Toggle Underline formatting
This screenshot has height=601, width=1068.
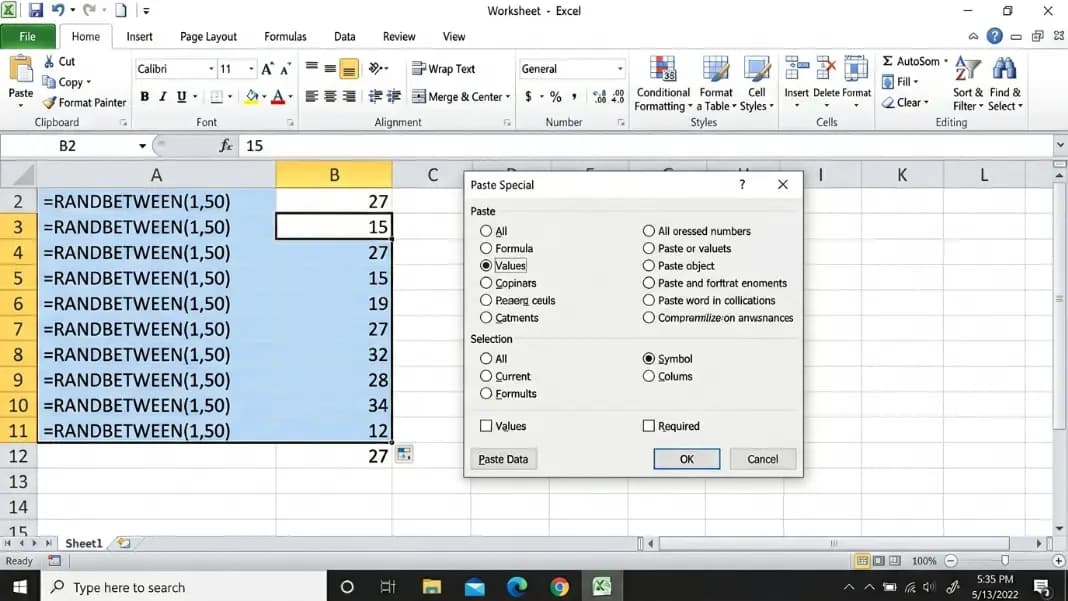(x=181, y=97)
